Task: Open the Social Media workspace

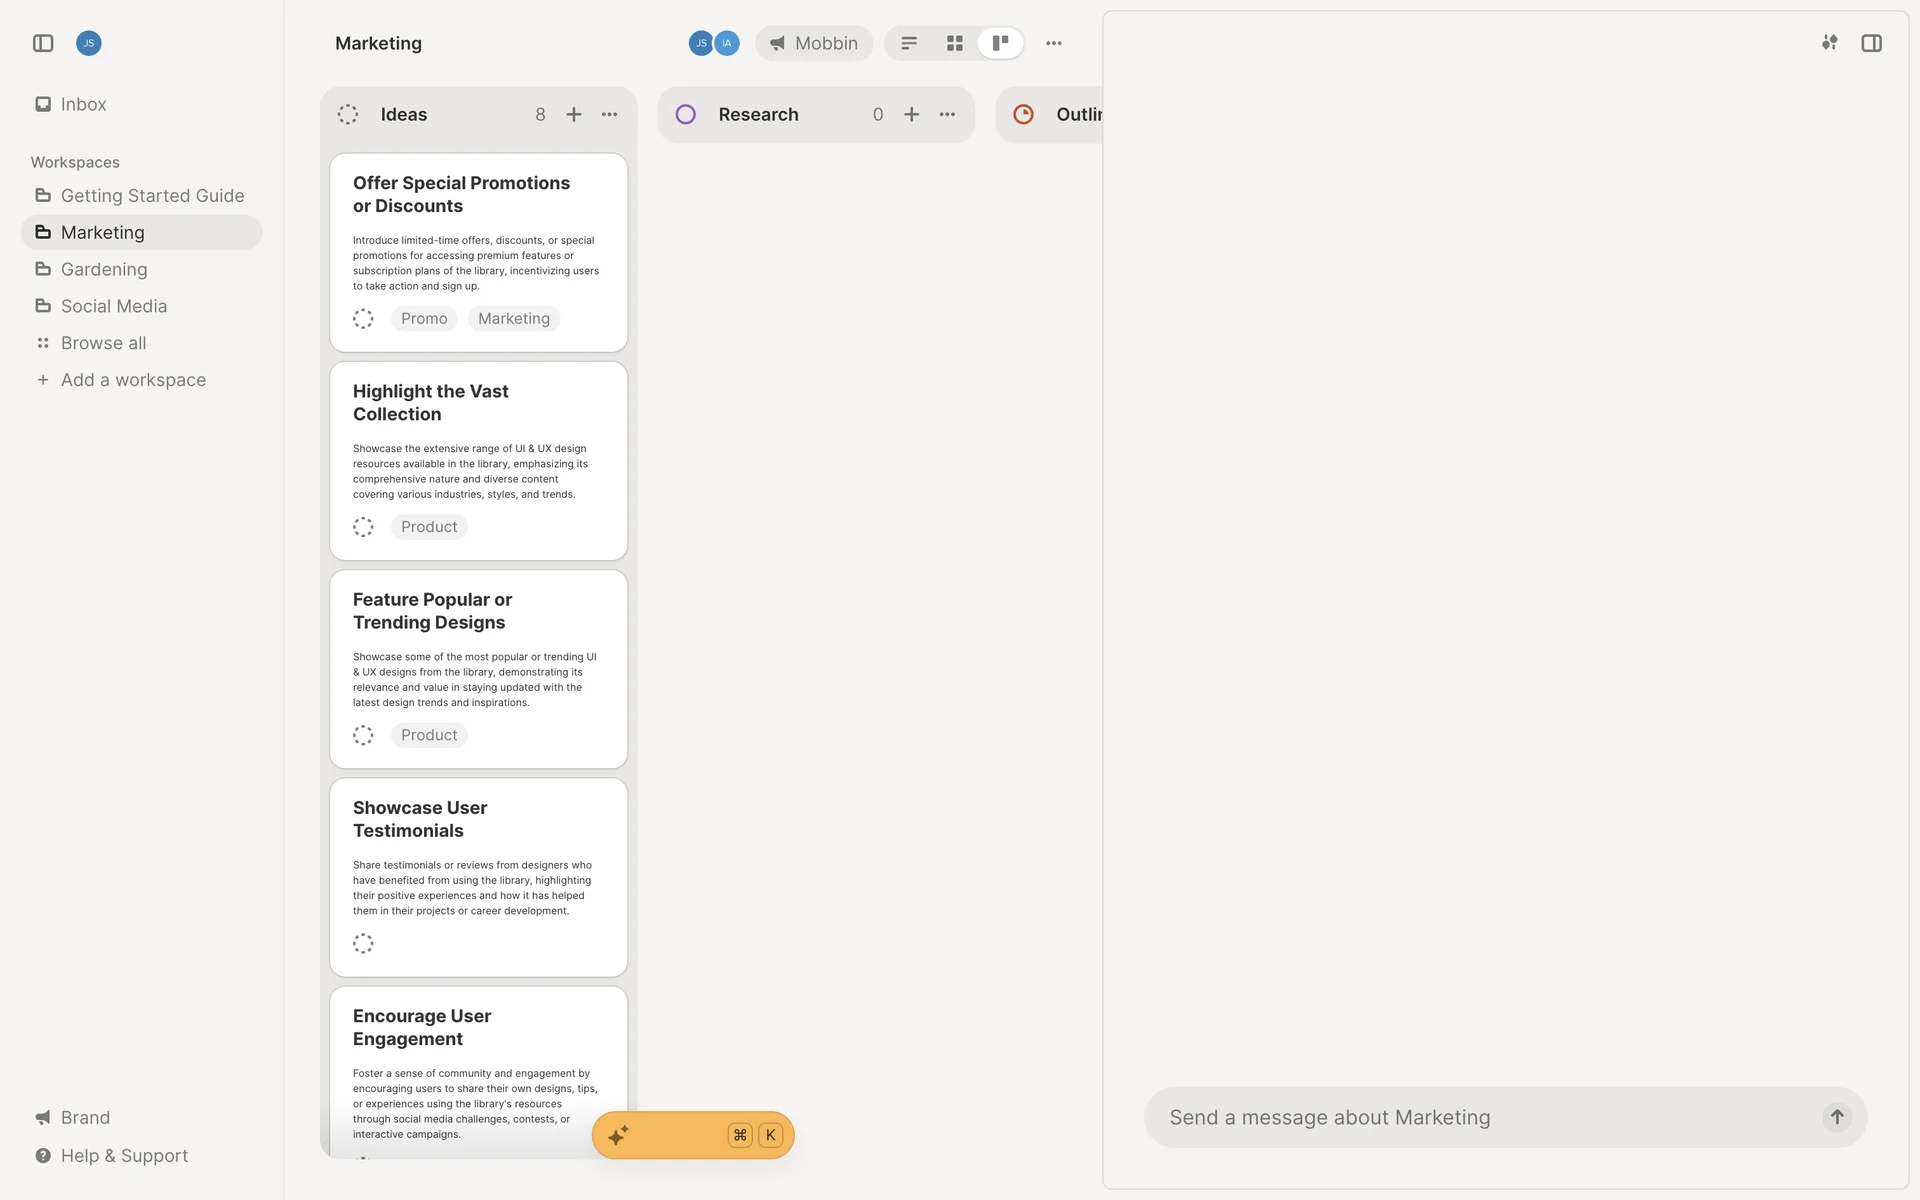Action: point(114,306)
